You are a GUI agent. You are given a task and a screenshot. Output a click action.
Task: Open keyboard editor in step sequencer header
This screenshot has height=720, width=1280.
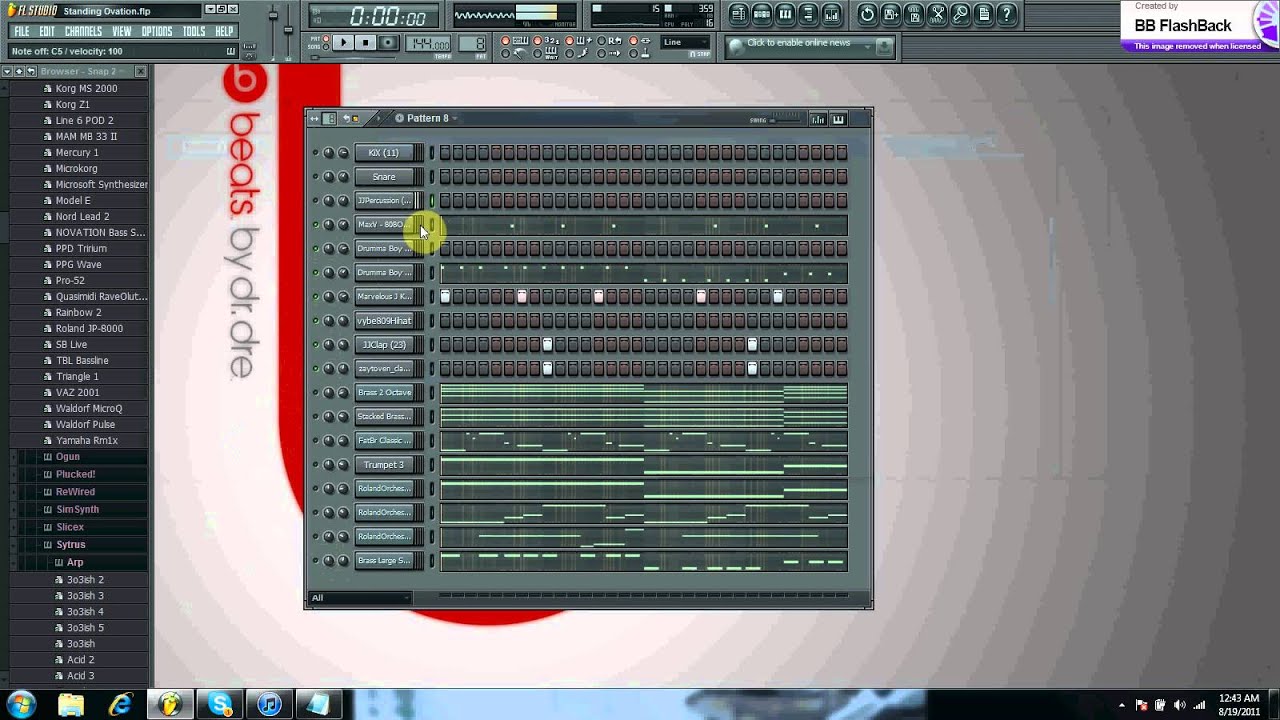[x=838, y=119]
